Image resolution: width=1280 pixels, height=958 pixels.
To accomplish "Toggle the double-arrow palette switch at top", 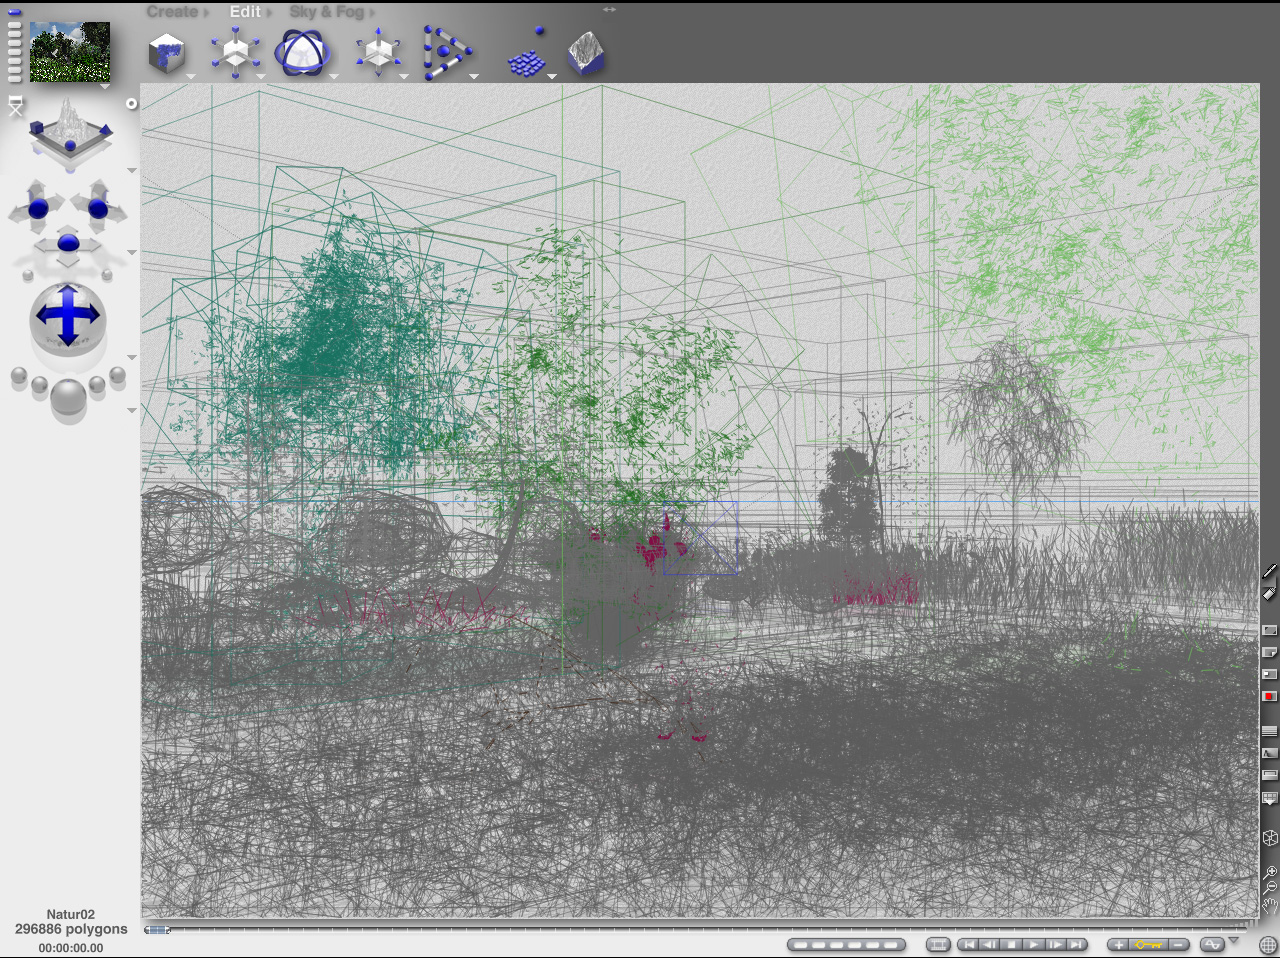I will tap(609, 10).
